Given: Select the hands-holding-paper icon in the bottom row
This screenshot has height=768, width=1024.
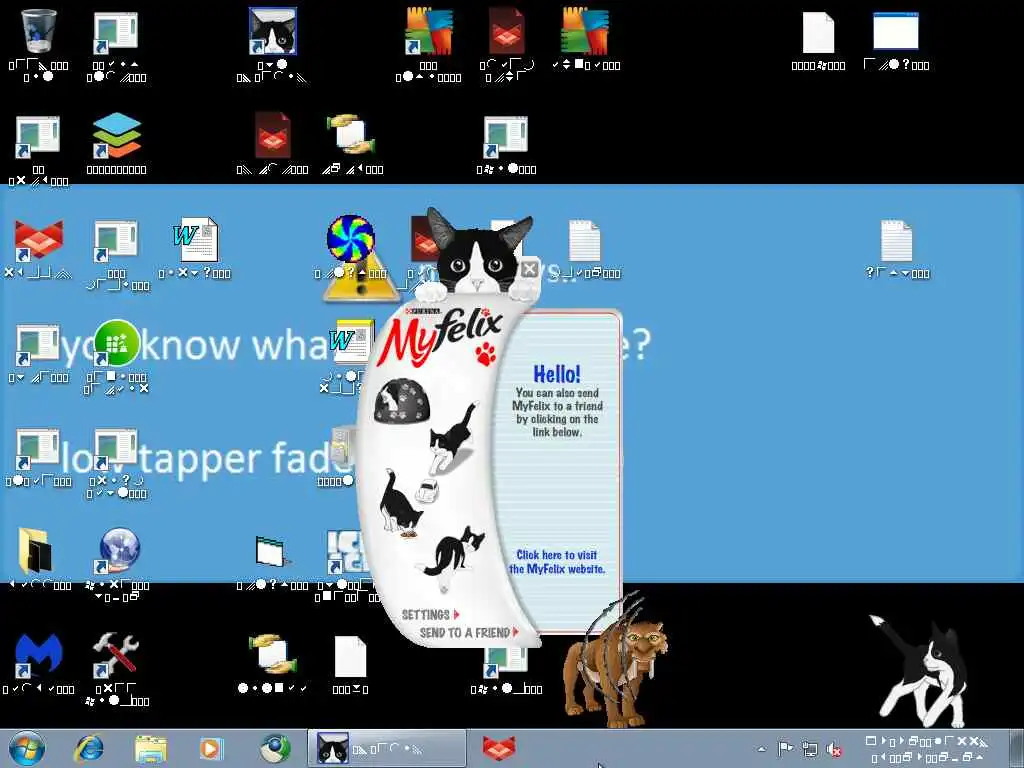Looking at the screenshot, I should (273, 655).
